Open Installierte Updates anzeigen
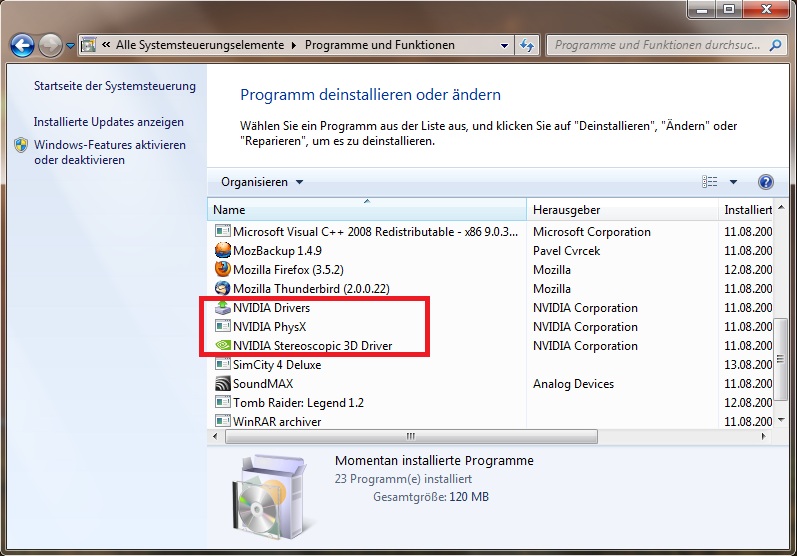The width and height of the screenshot is (797, 556). click(108, 122)
